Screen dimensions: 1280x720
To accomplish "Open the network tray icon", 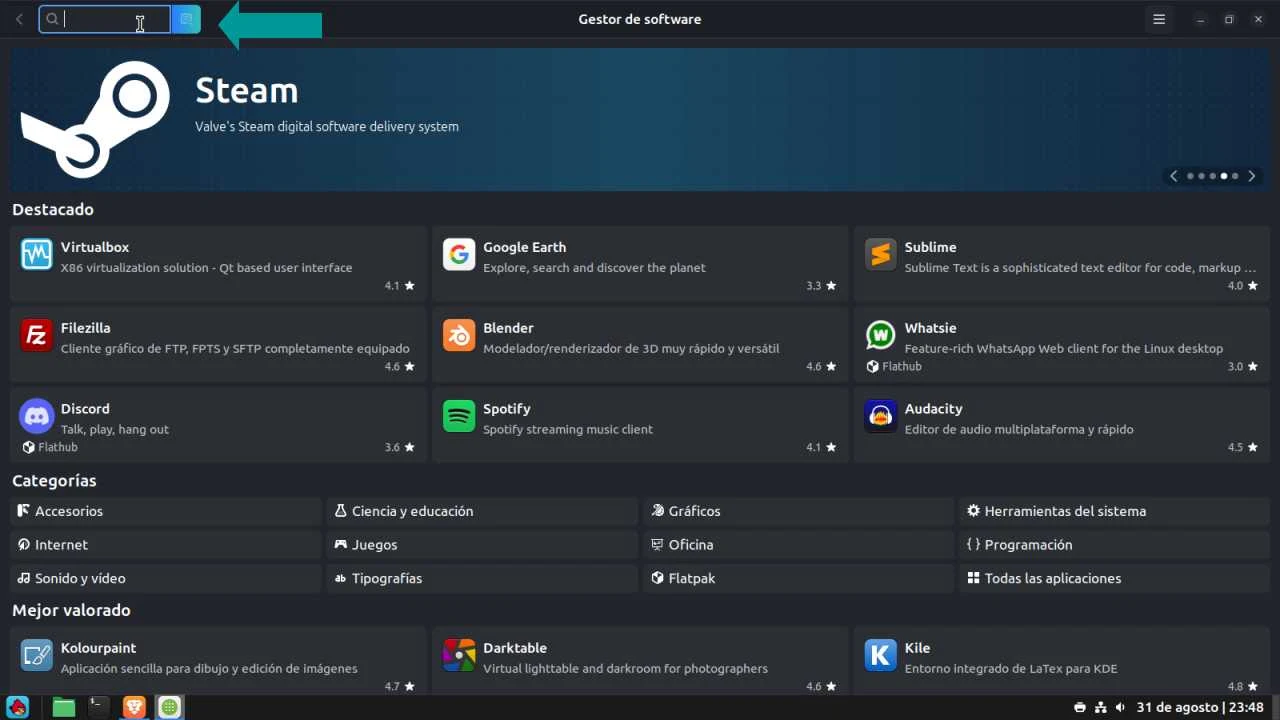I will (1100, 707).
